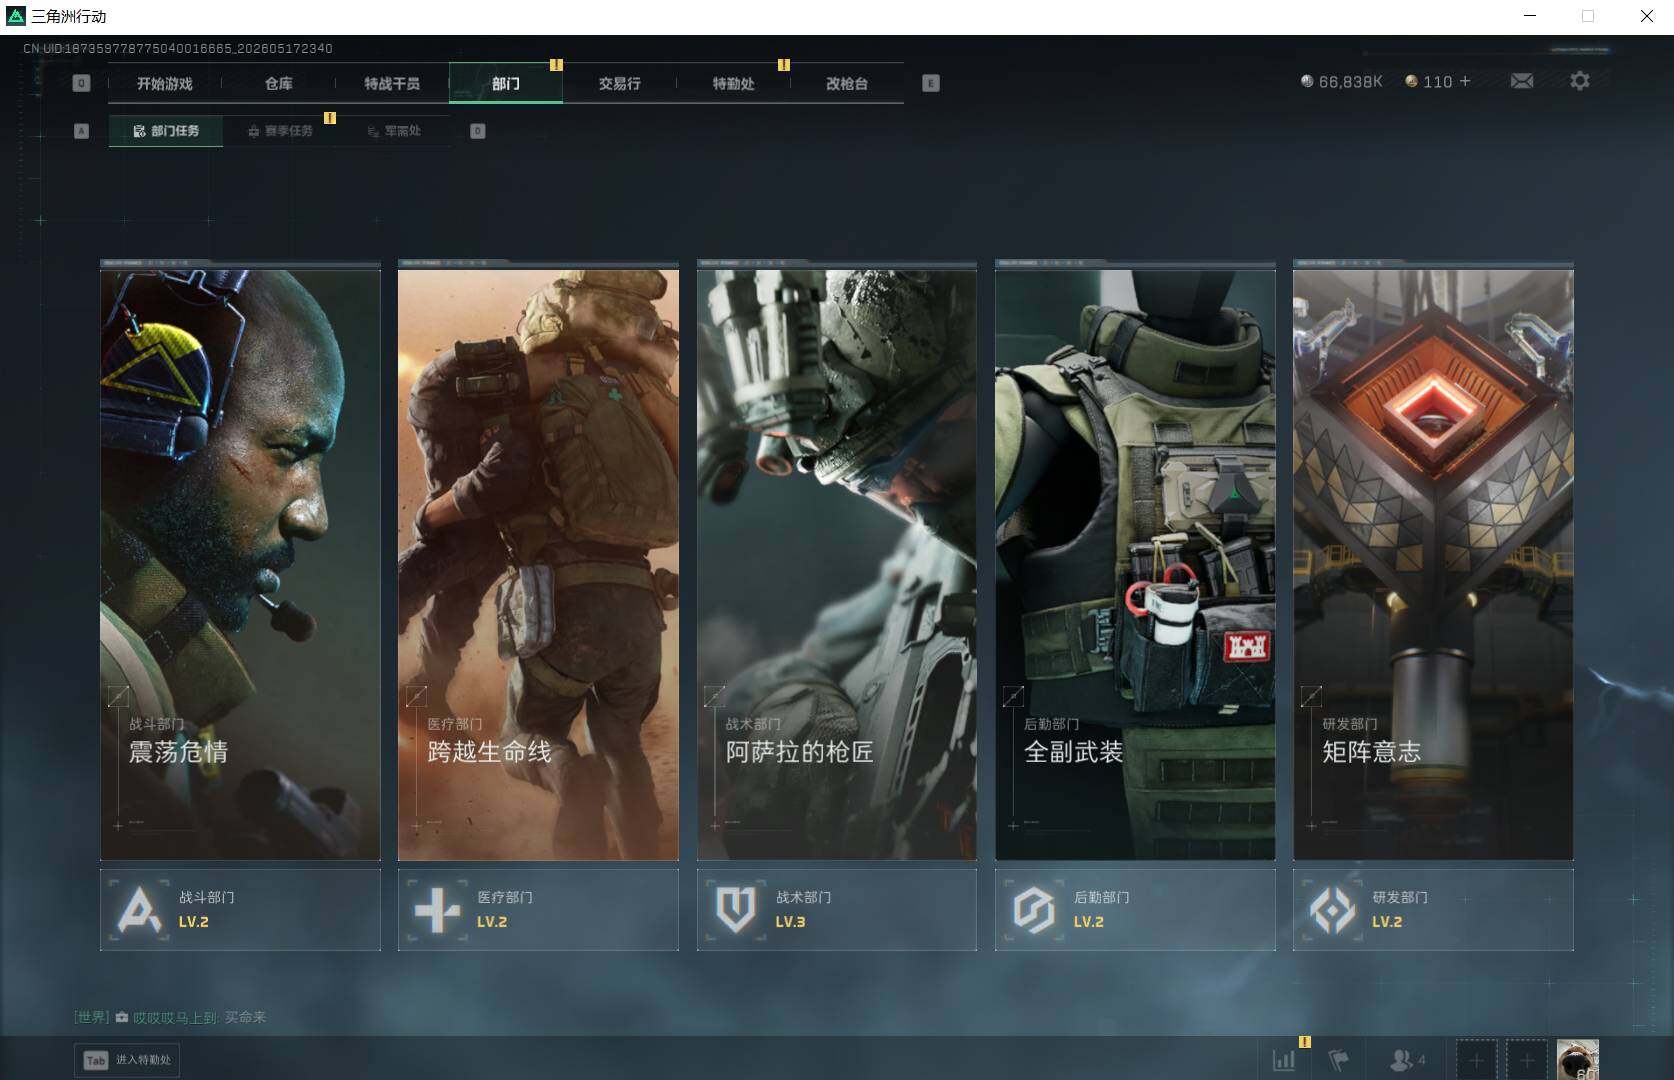Click the Tab 进入特勤处 button

tap(128, 1060)
